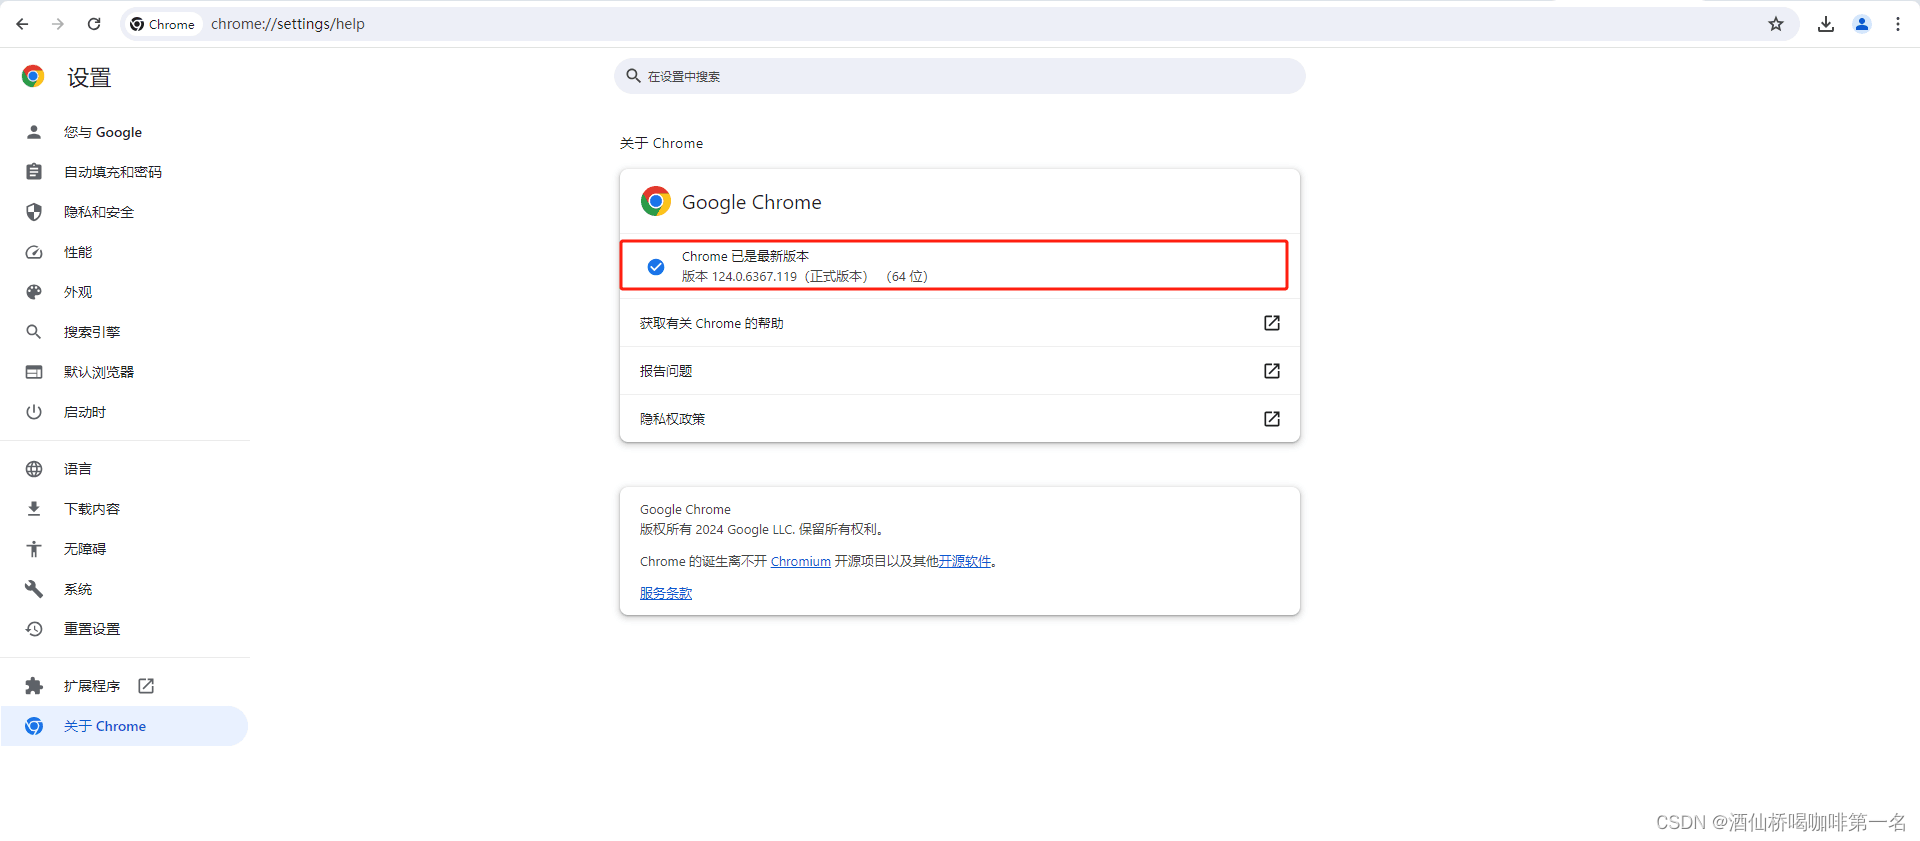This screenshot has width=1920, height=841.
Task: Open 隐私和安全 section
Action: tap(125, 212)
